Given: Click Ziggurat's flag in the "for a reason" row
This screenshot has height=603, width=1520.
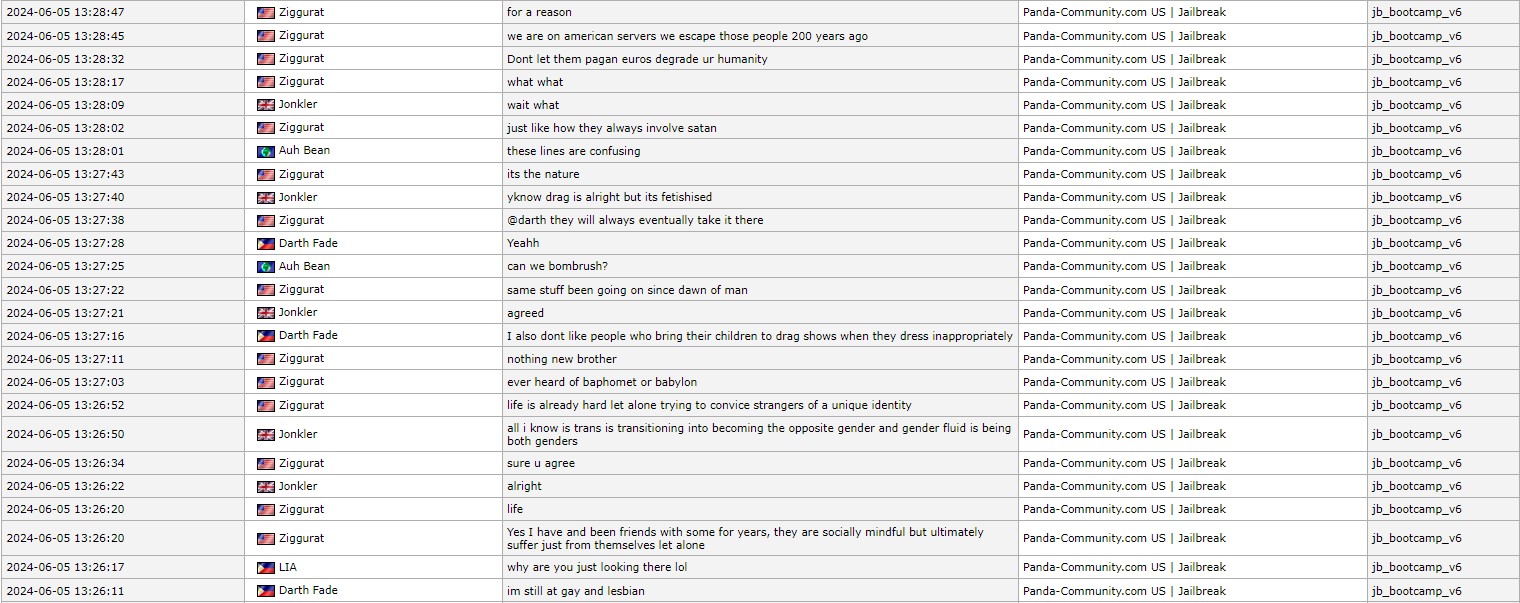Looking at the screenshot, I should pyautogui.click(x=265, y=13).
